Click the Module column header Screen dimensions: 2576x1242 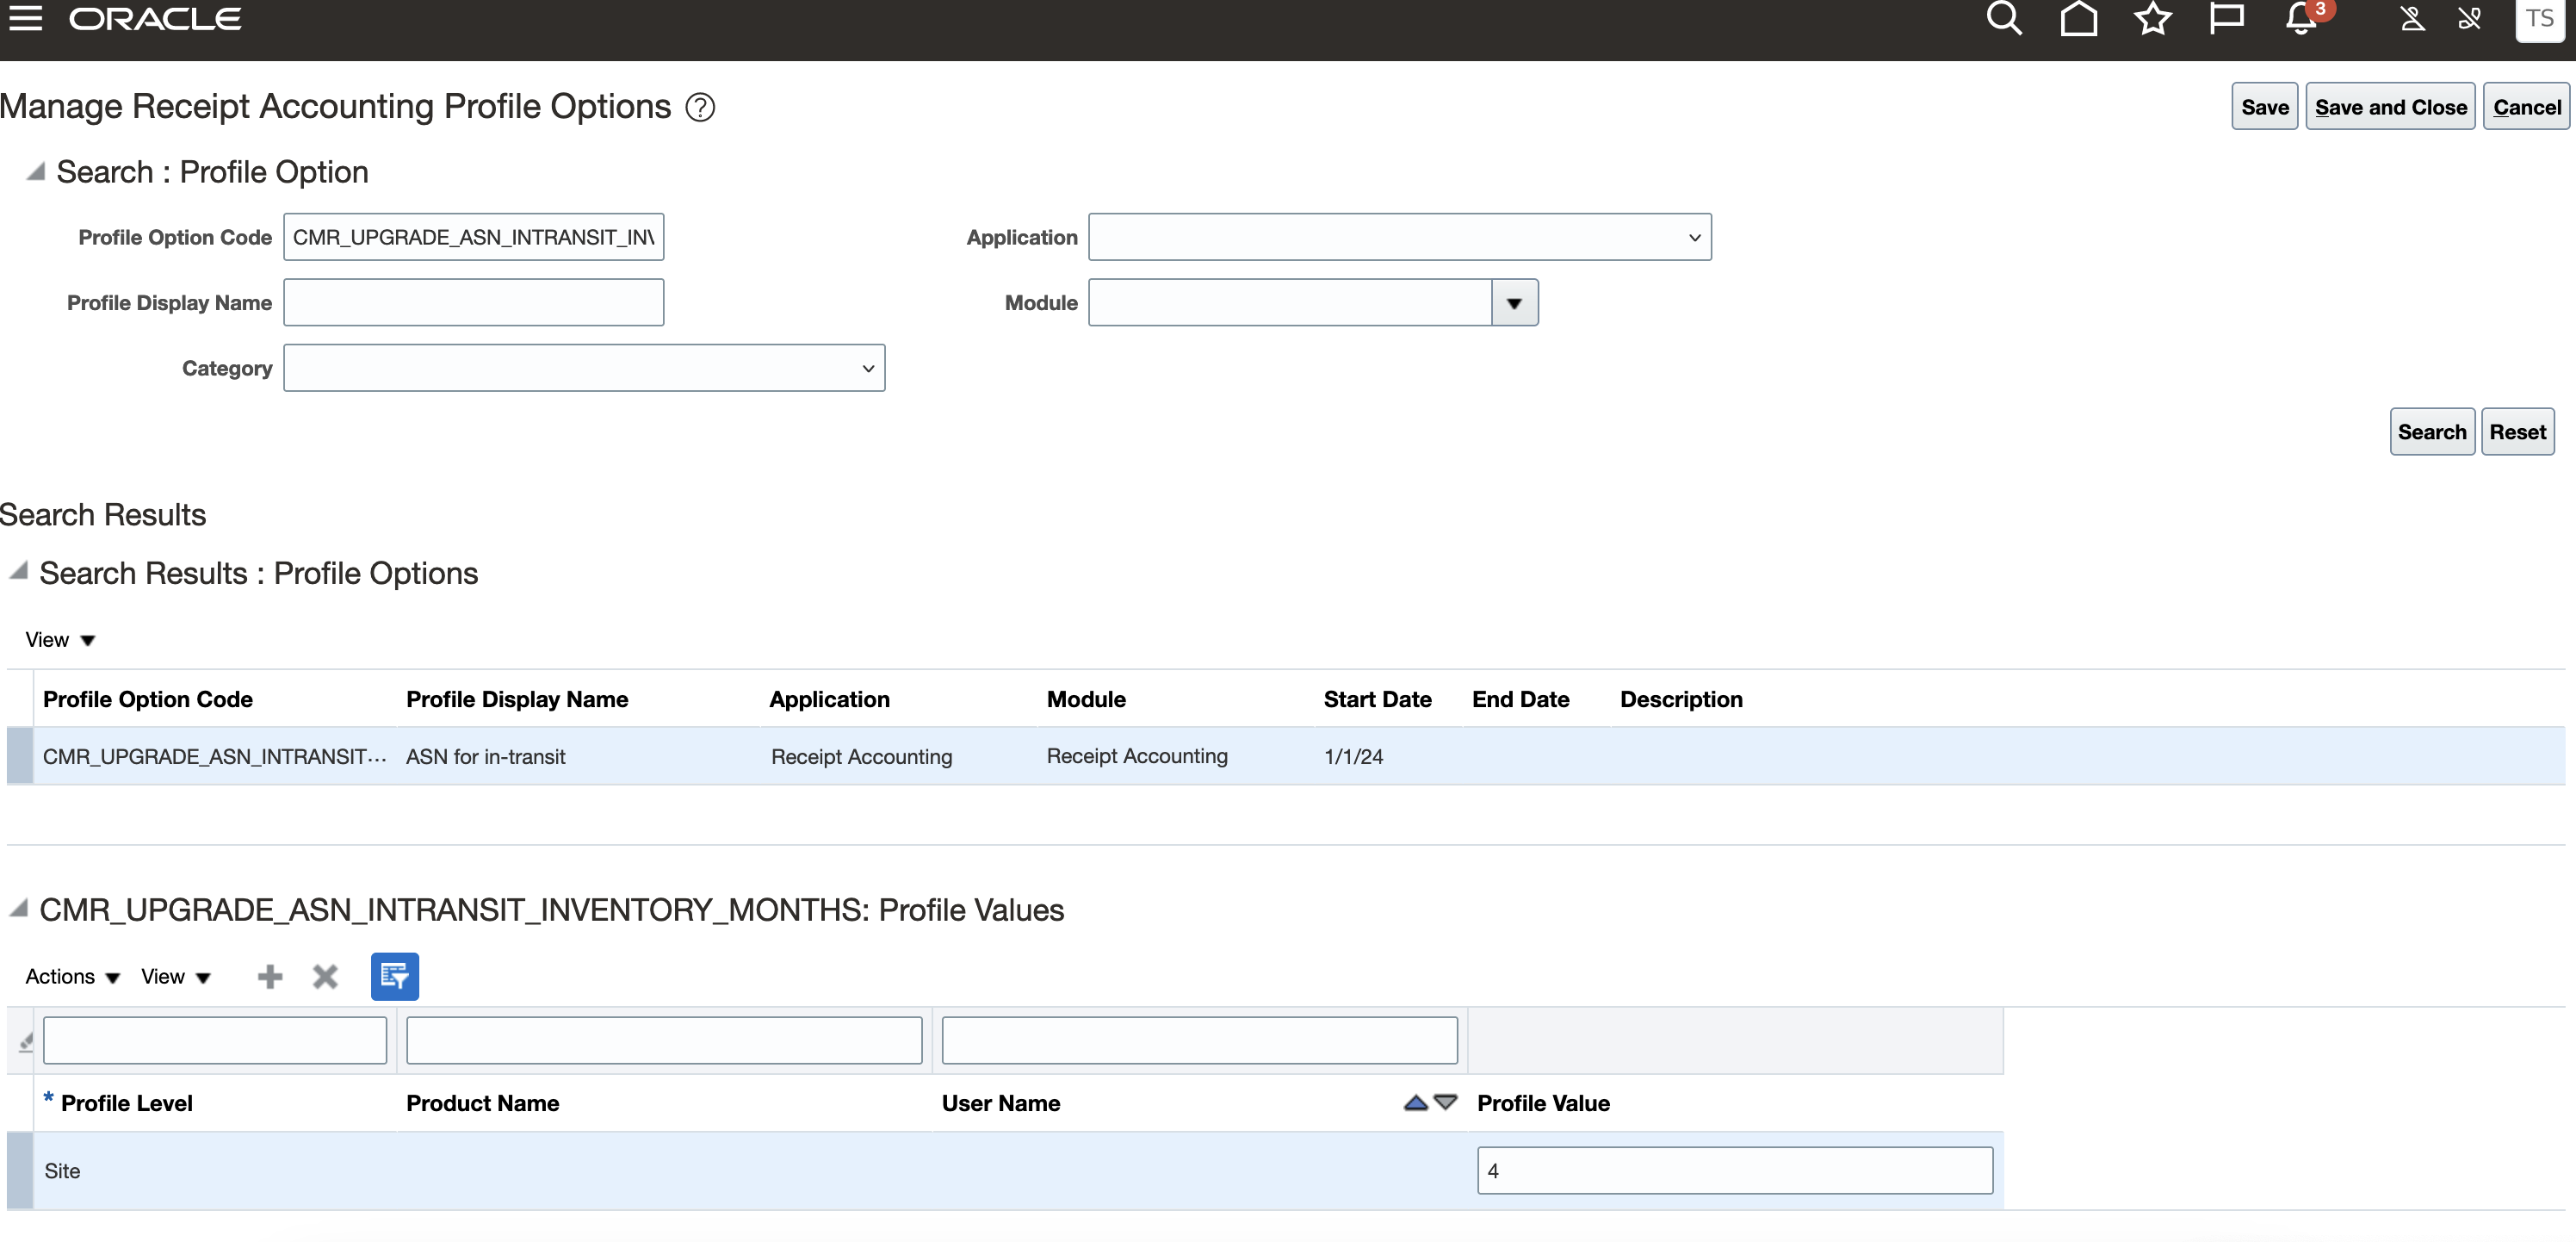point(1086,700)
